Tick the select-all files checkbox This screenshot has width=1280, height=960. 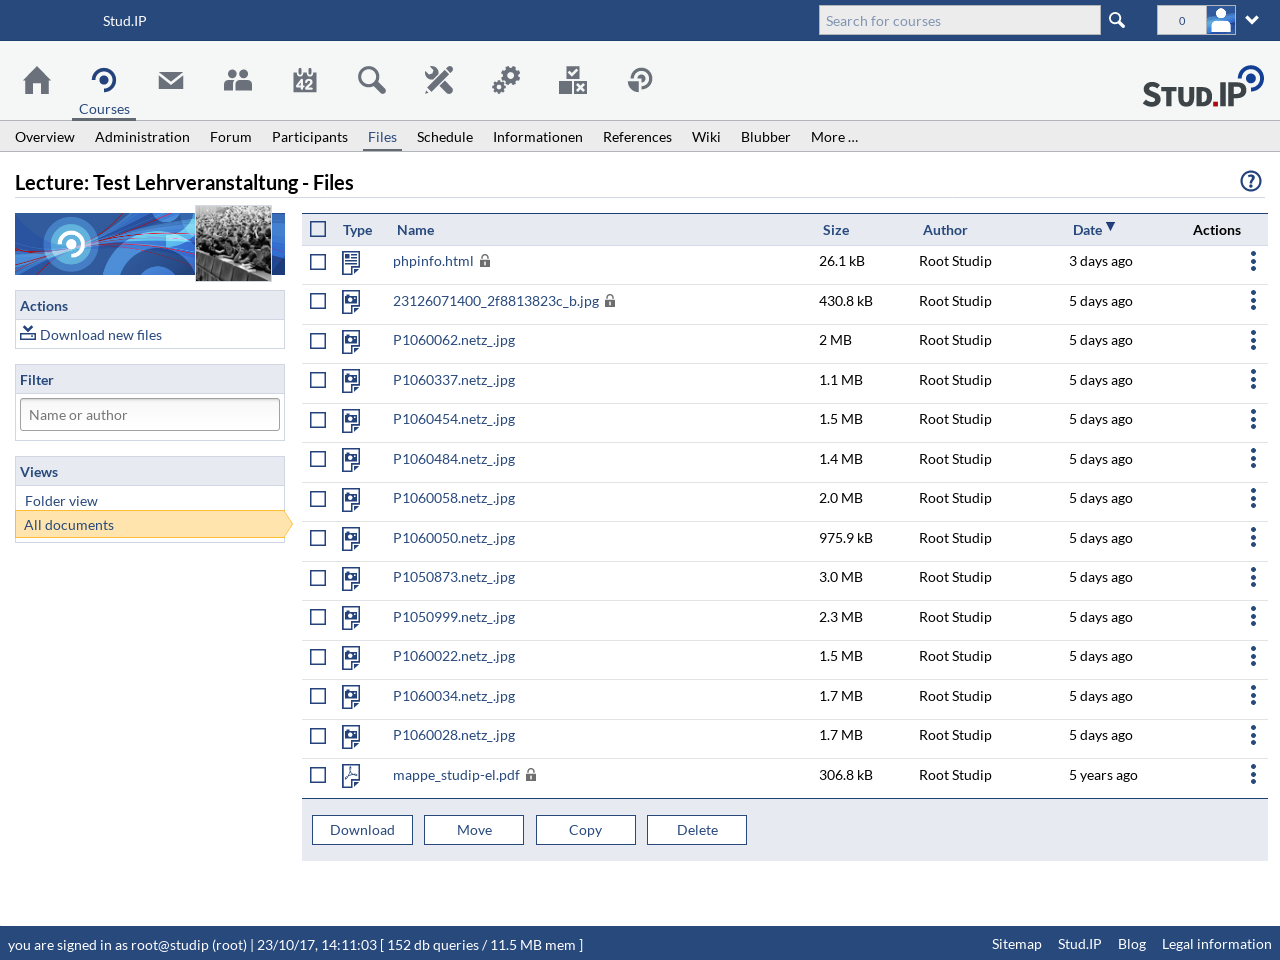tap(318, 229)
